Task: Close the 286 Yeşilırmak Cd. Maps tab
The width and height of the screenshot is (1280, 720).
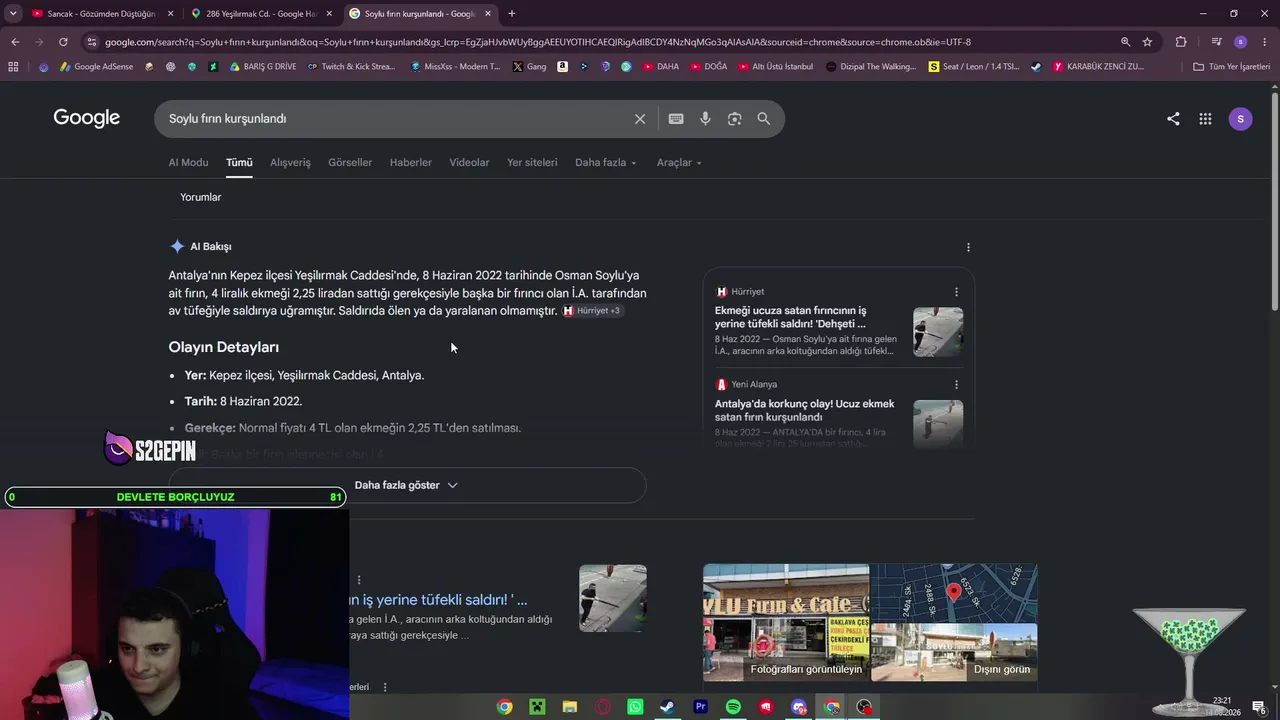Action: coord(329,14)
